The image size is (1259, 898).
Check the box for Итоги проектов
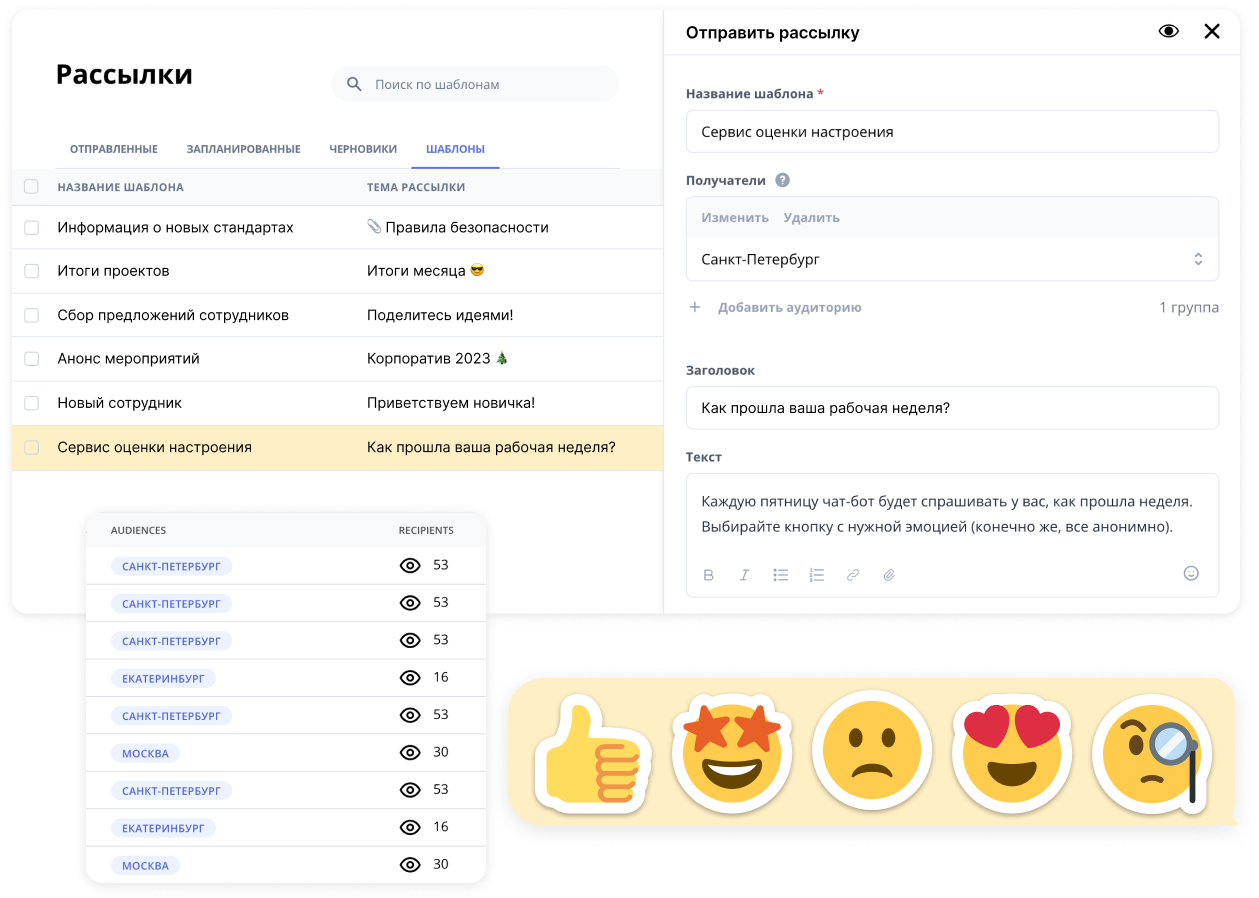click(31, 271)
